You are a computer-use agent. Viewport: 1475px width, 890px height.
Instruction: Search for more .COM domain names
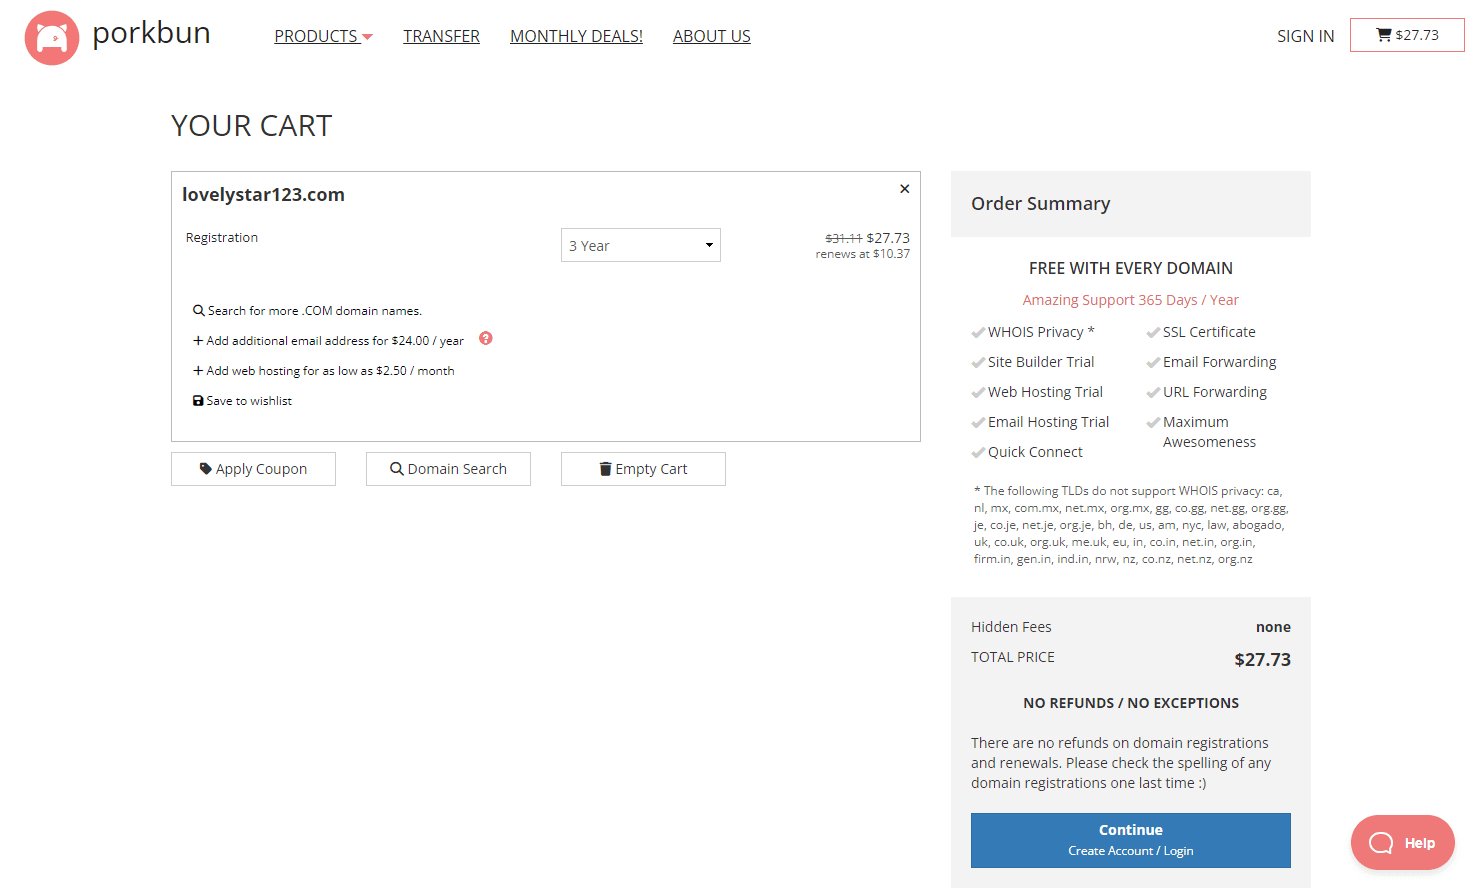tap(307, 311)
